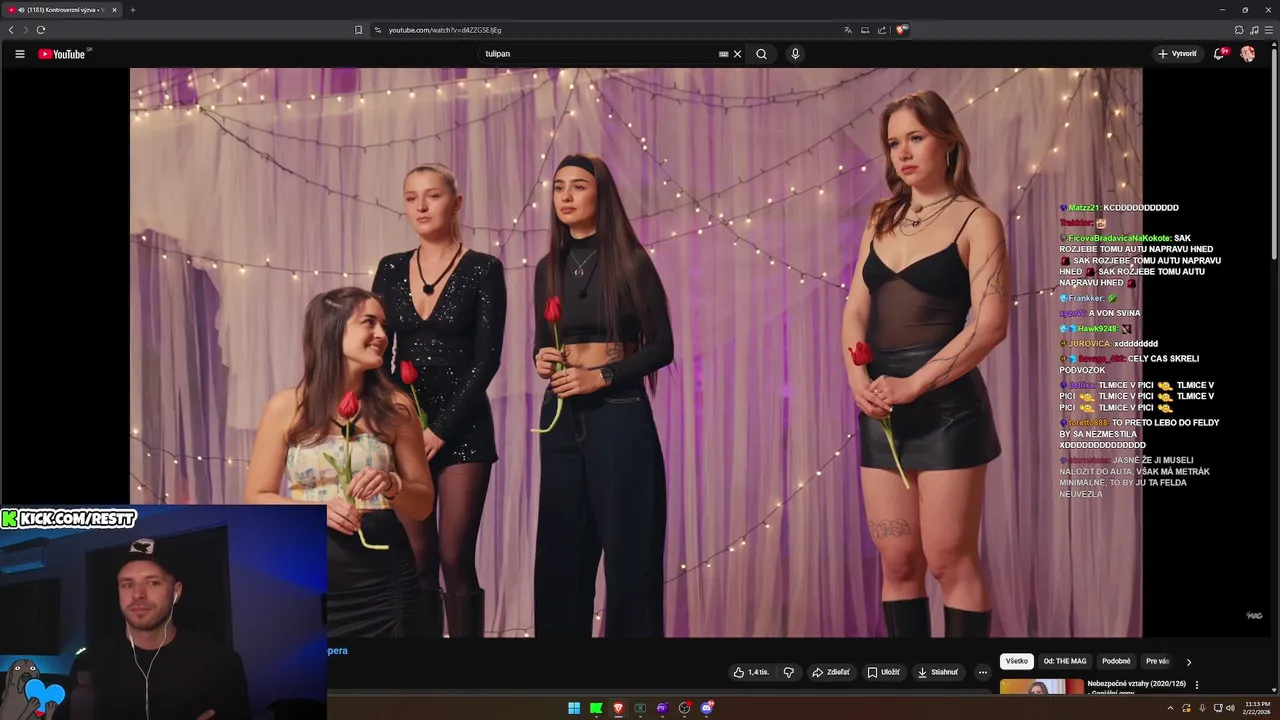Select the Pre vás filter chip
This screenshot has width=1280, height=720.
coord(1157,661)
